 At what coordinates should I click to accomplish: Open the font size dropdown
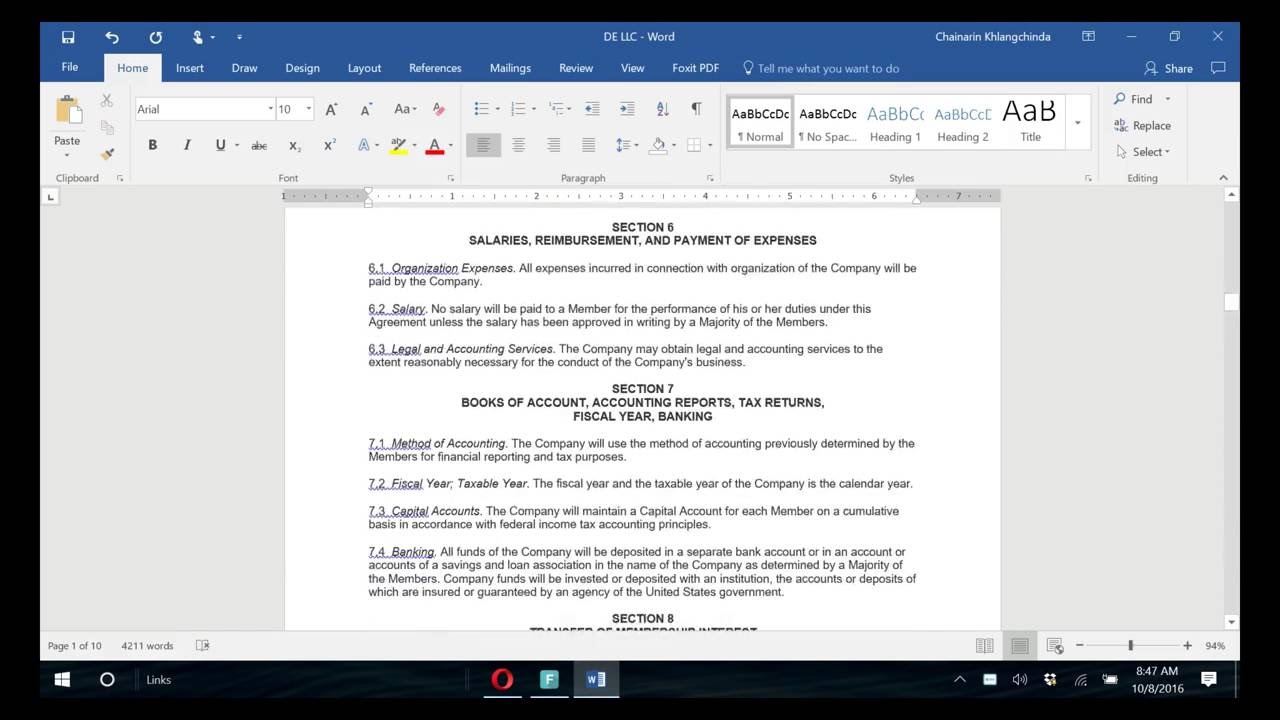pyautogui.click(x=308, y=109)
